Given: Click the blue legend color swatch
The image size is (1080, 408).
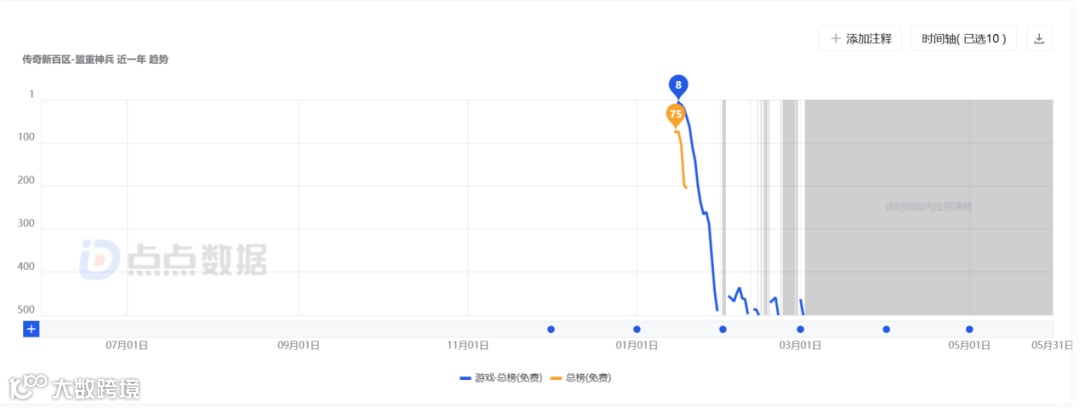Looking at the screenshot, I should coord(465,378).
